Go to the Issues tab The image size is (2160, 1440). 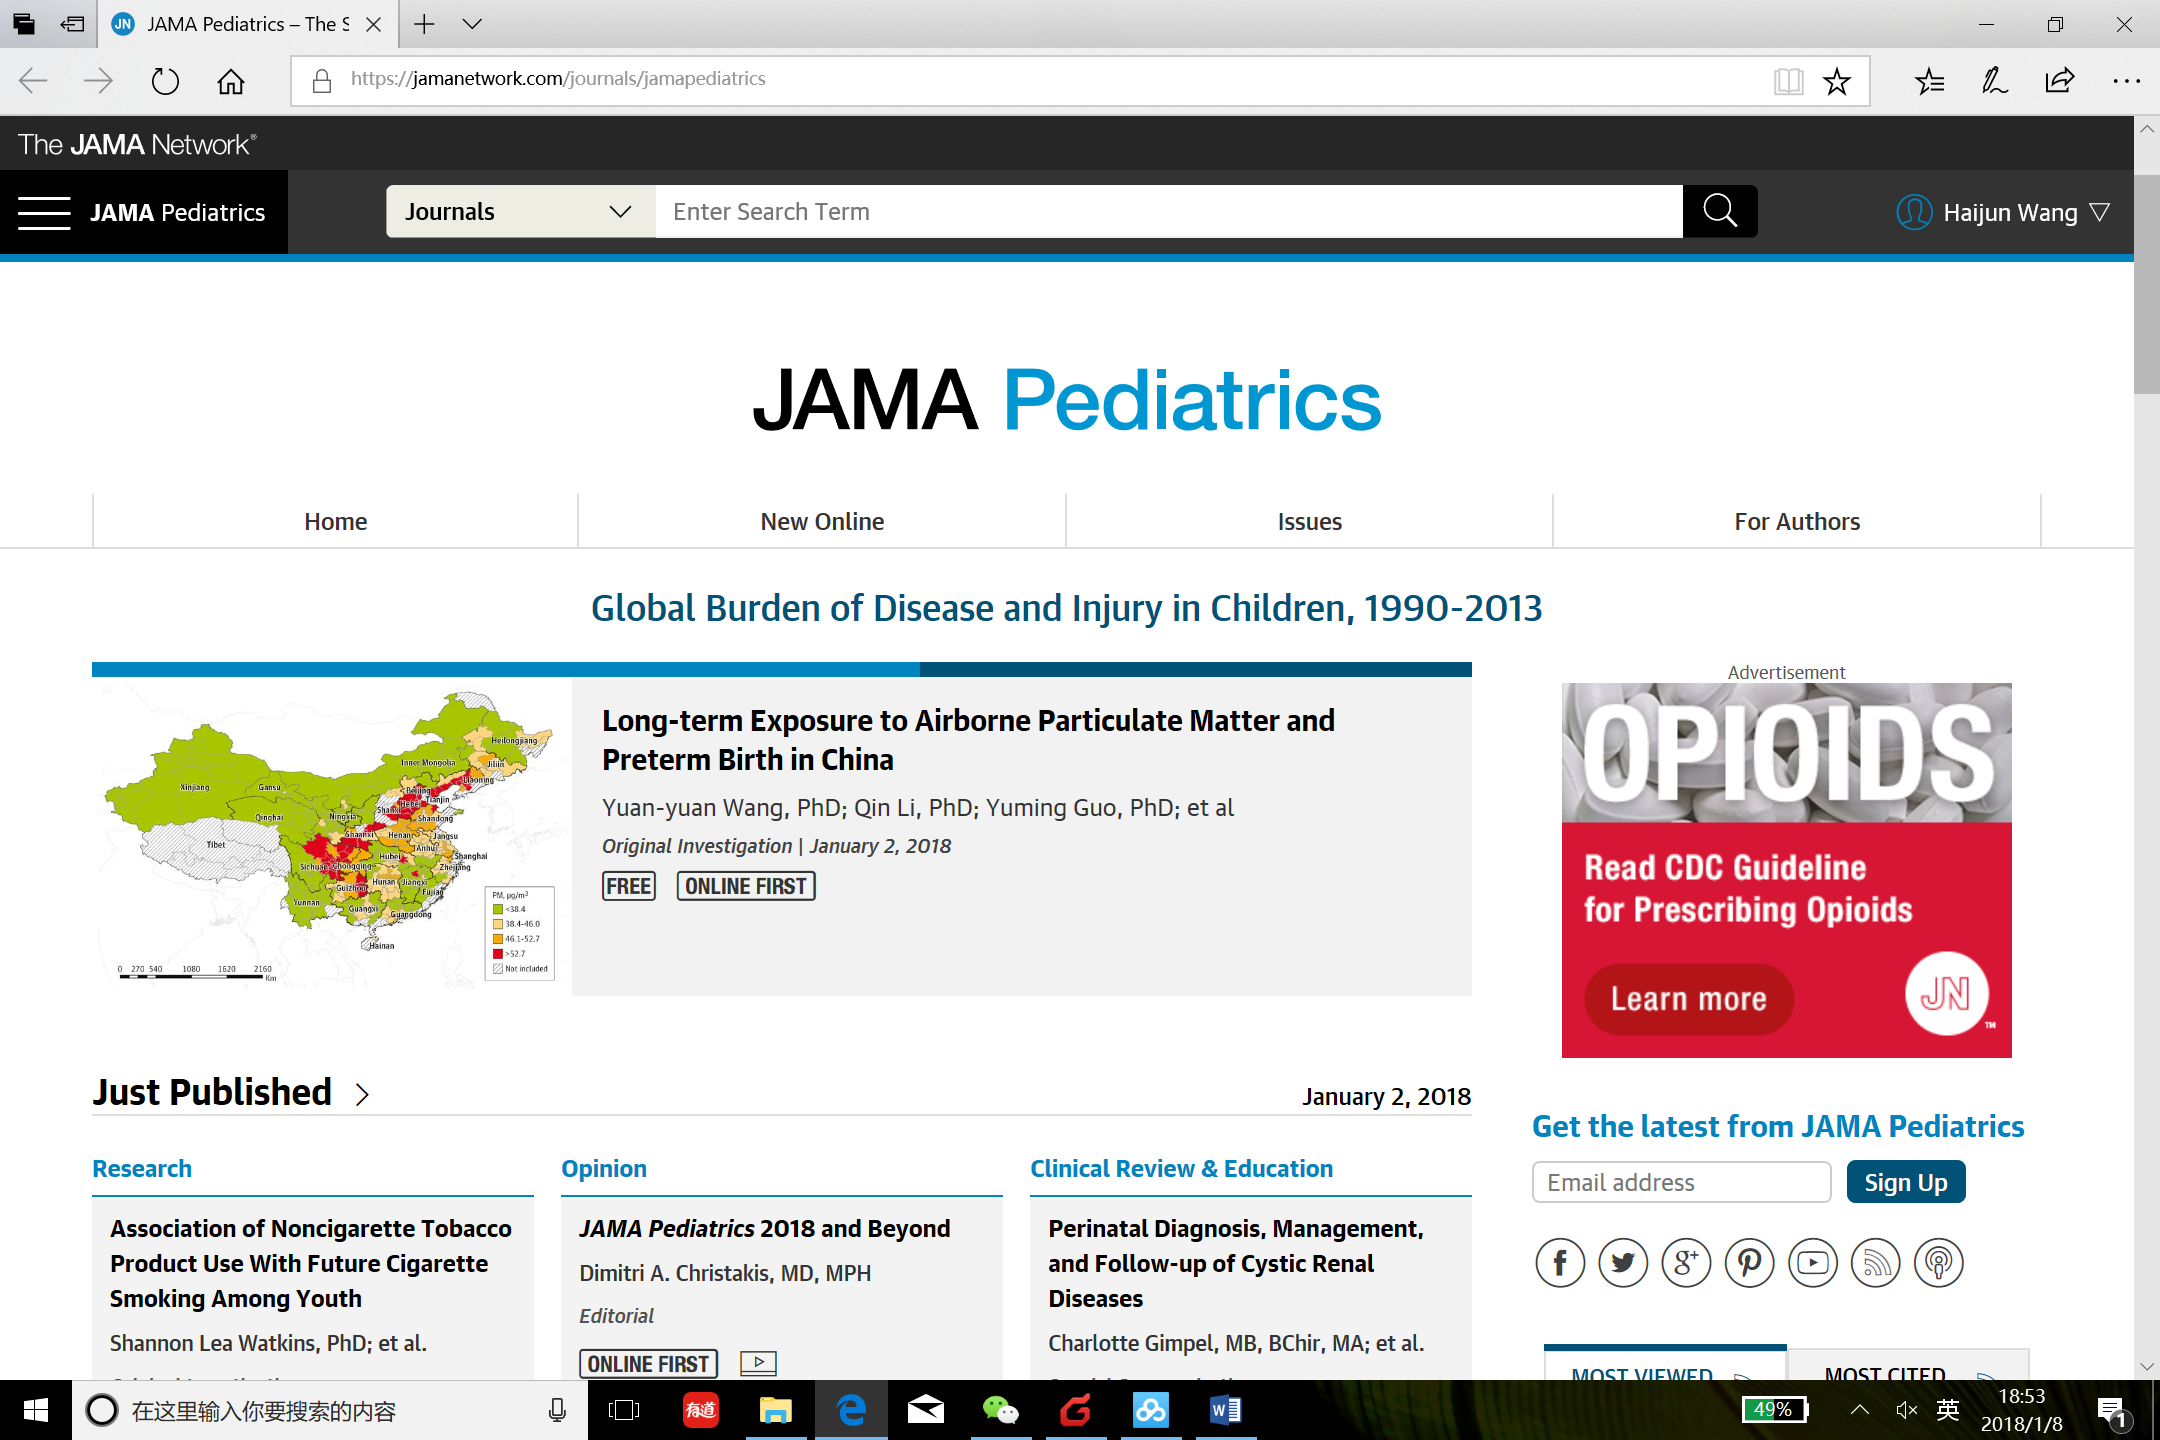coord(1309,521)
